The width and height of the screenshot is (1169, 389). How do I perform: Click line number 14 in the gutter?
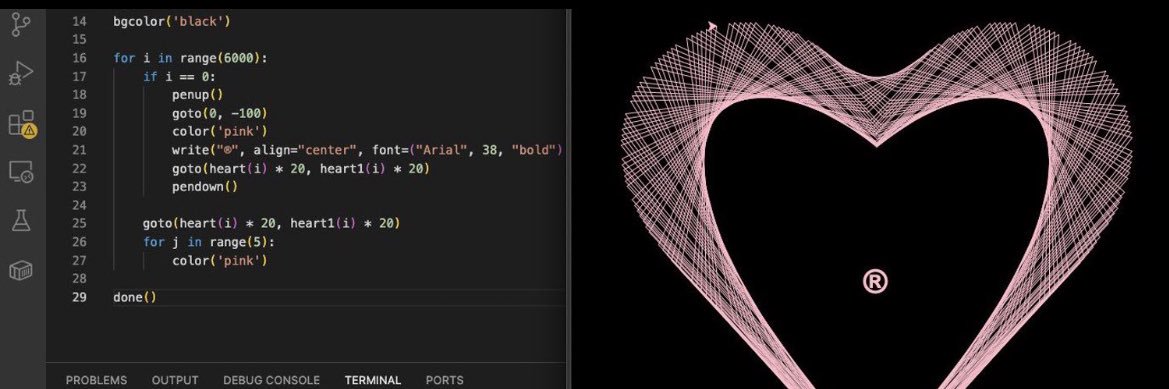pos(78,22)
